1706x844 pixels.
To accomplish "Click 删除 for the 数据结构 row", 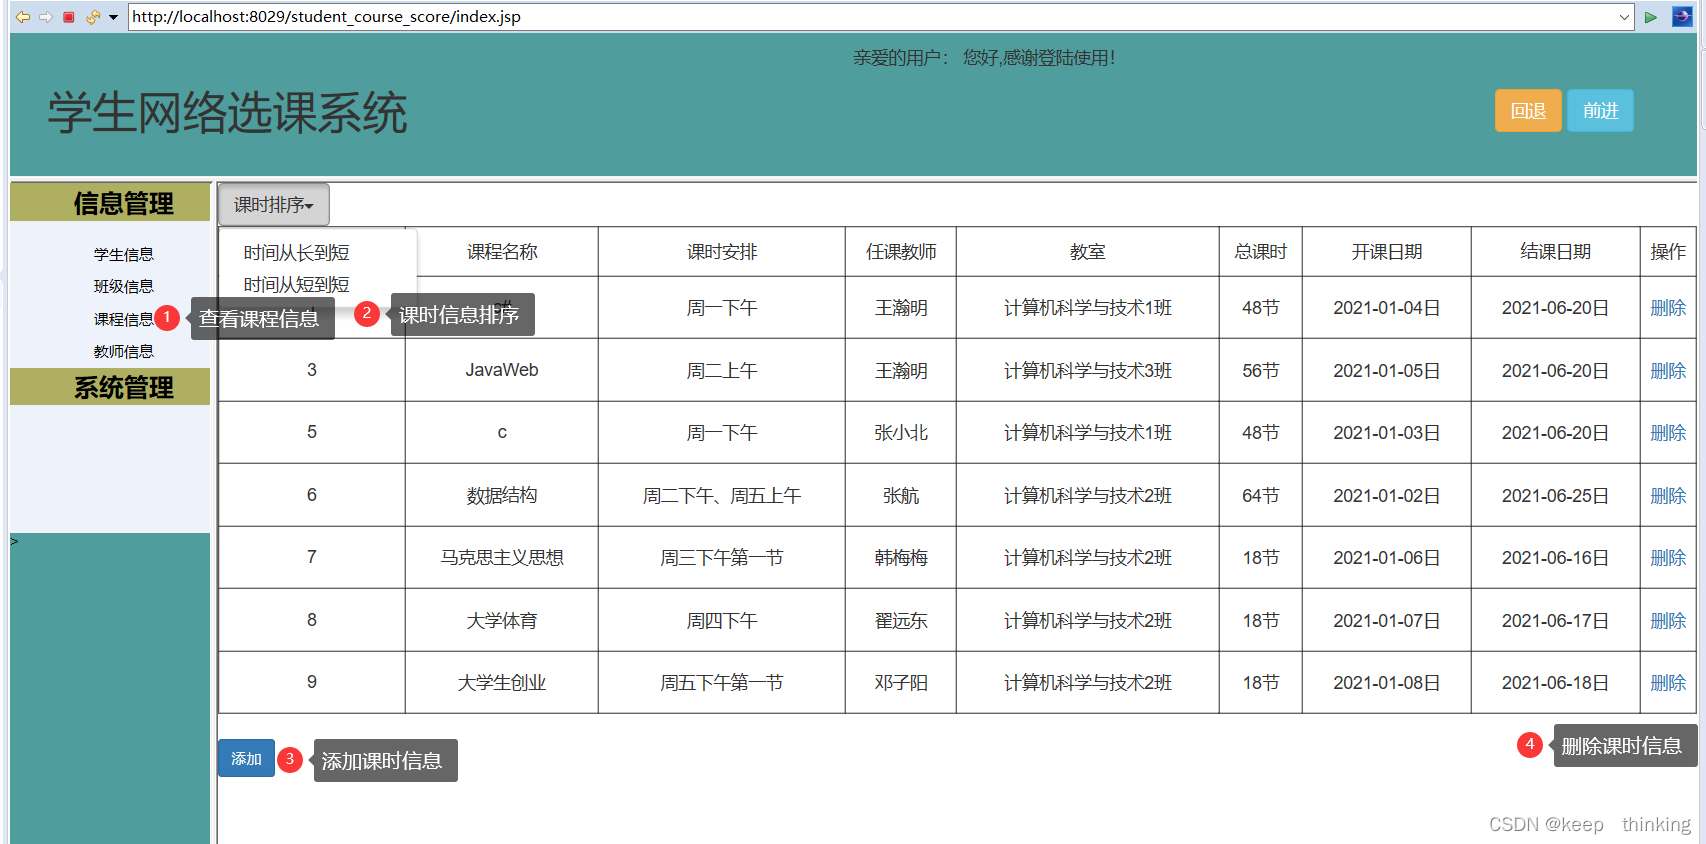I will click(1668, 496).
